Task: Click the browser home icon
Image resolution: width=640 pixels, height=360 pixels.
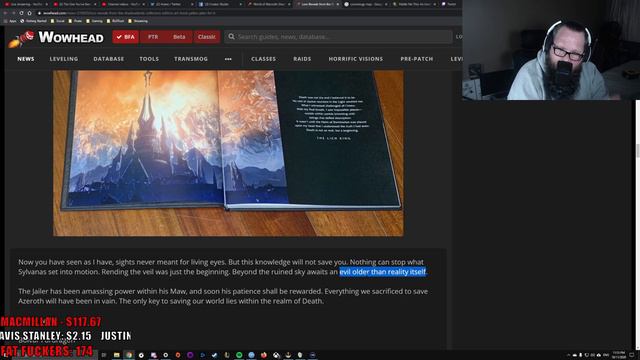Action: click(29, 13)
